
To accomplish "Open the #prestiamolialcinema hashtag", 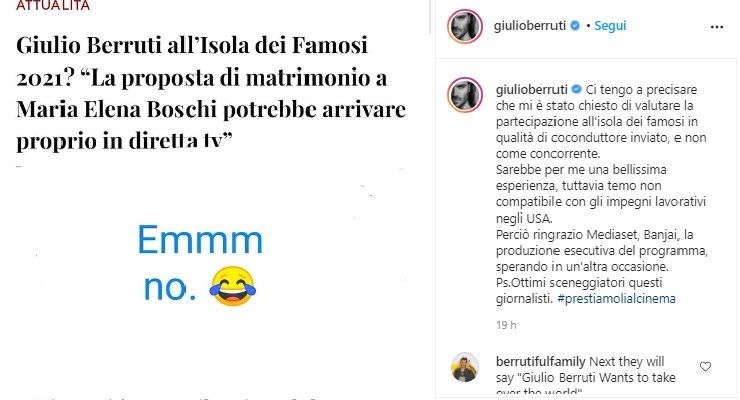I will click(616, 299).
